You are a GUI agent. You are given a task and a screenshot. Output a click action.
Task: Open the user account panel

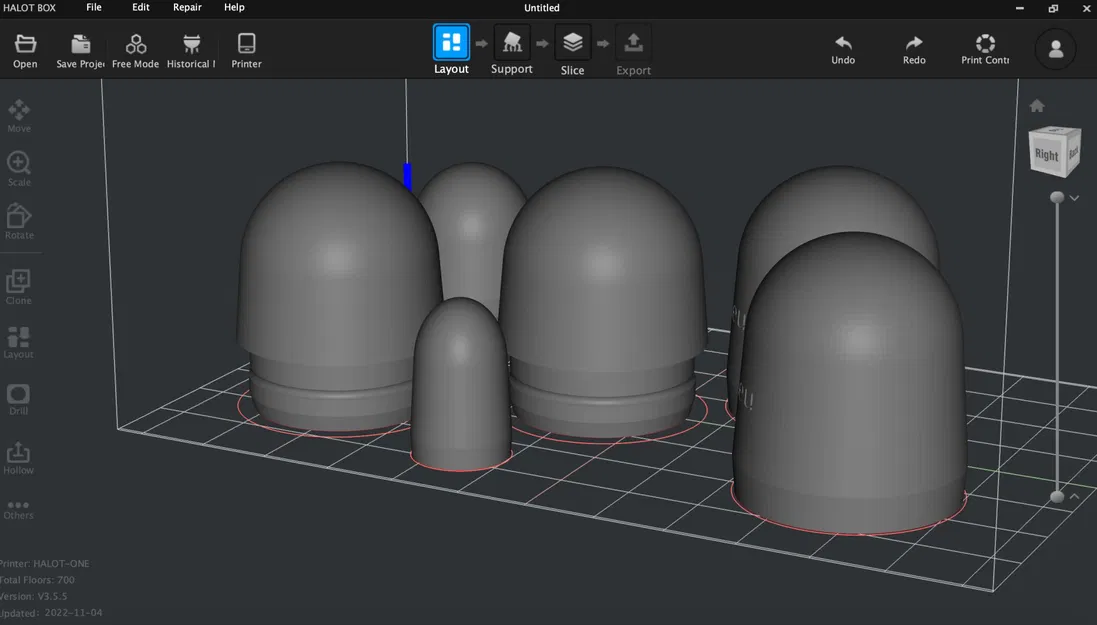tap(1056, 48)
